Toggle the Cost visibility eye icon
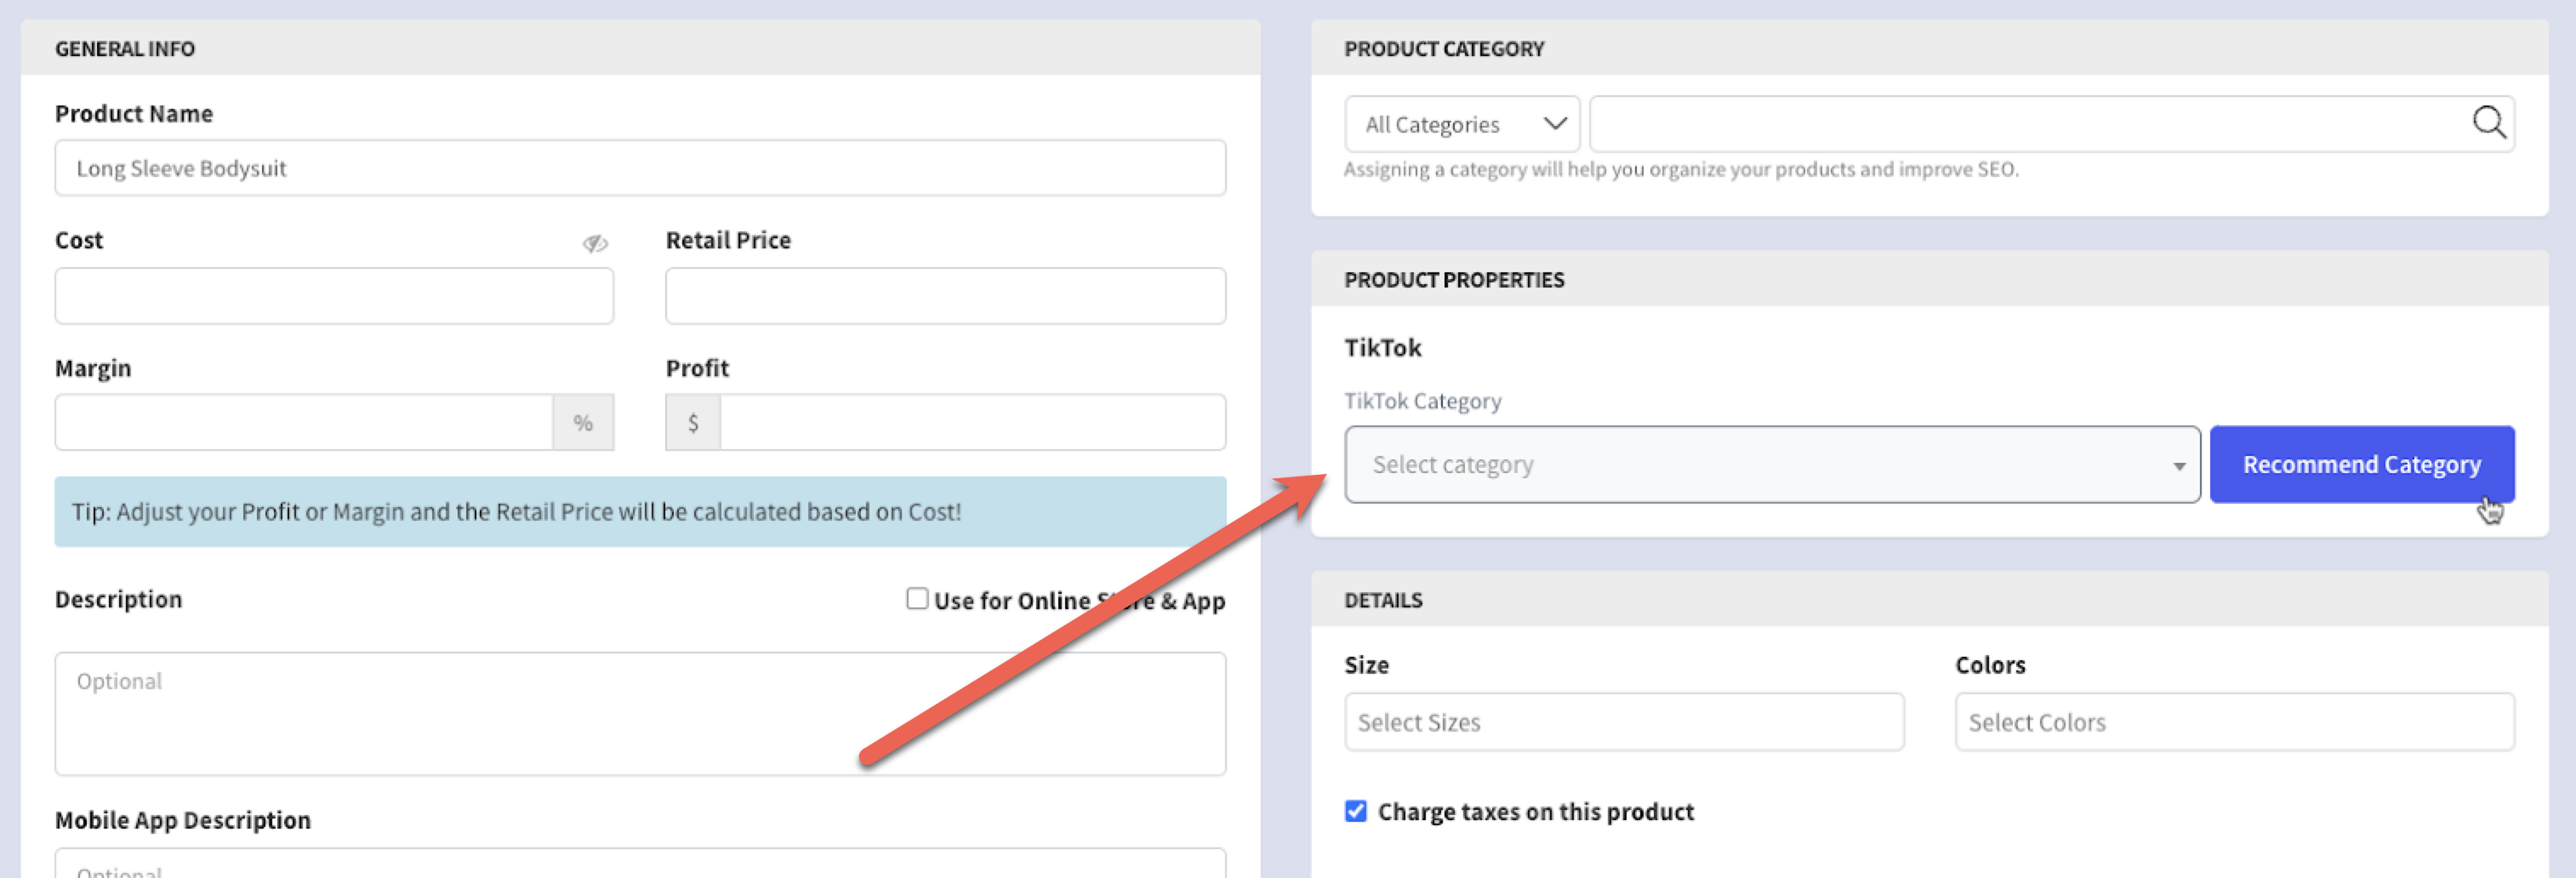 pos(595,243)
